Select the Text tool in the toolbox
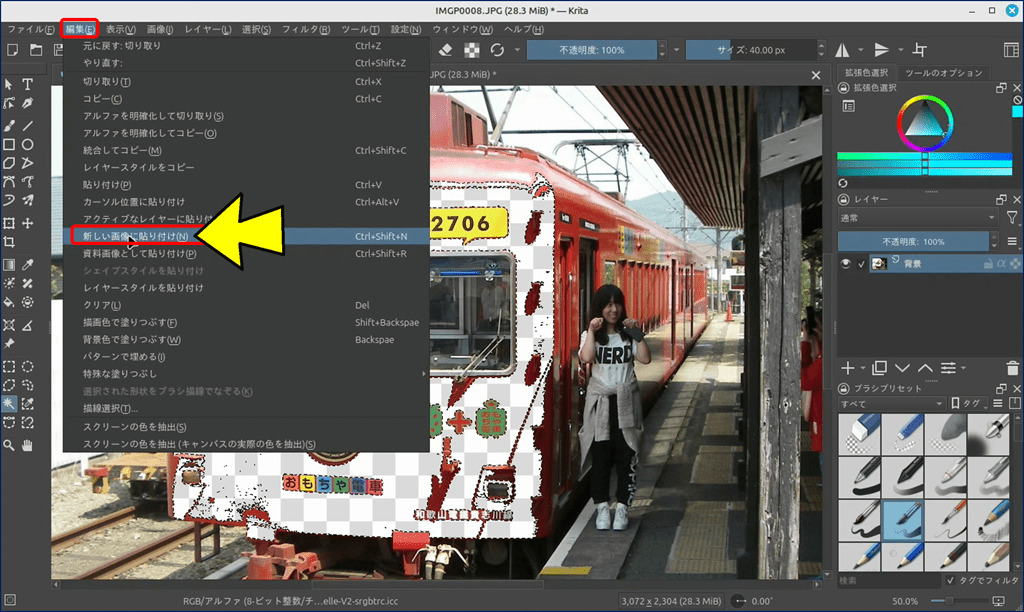1024x612 pixels. [28, 84]
